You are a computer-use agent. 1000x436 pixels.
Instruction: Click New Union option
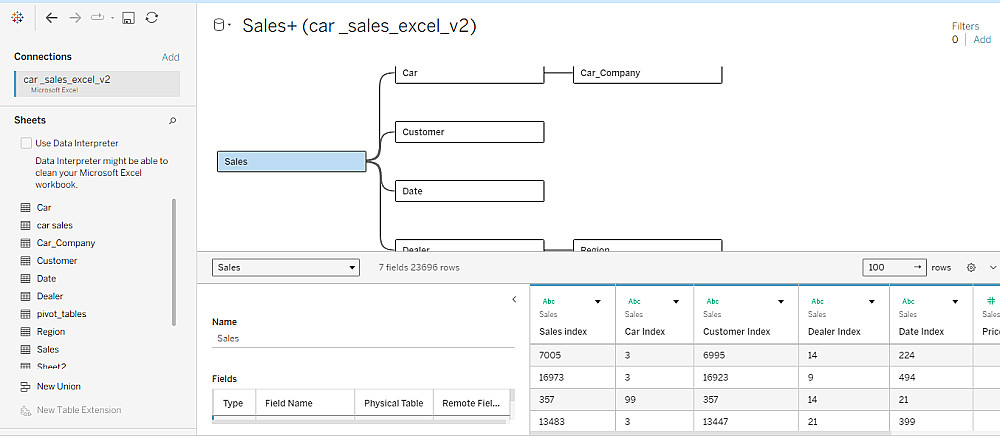point(58,387)
